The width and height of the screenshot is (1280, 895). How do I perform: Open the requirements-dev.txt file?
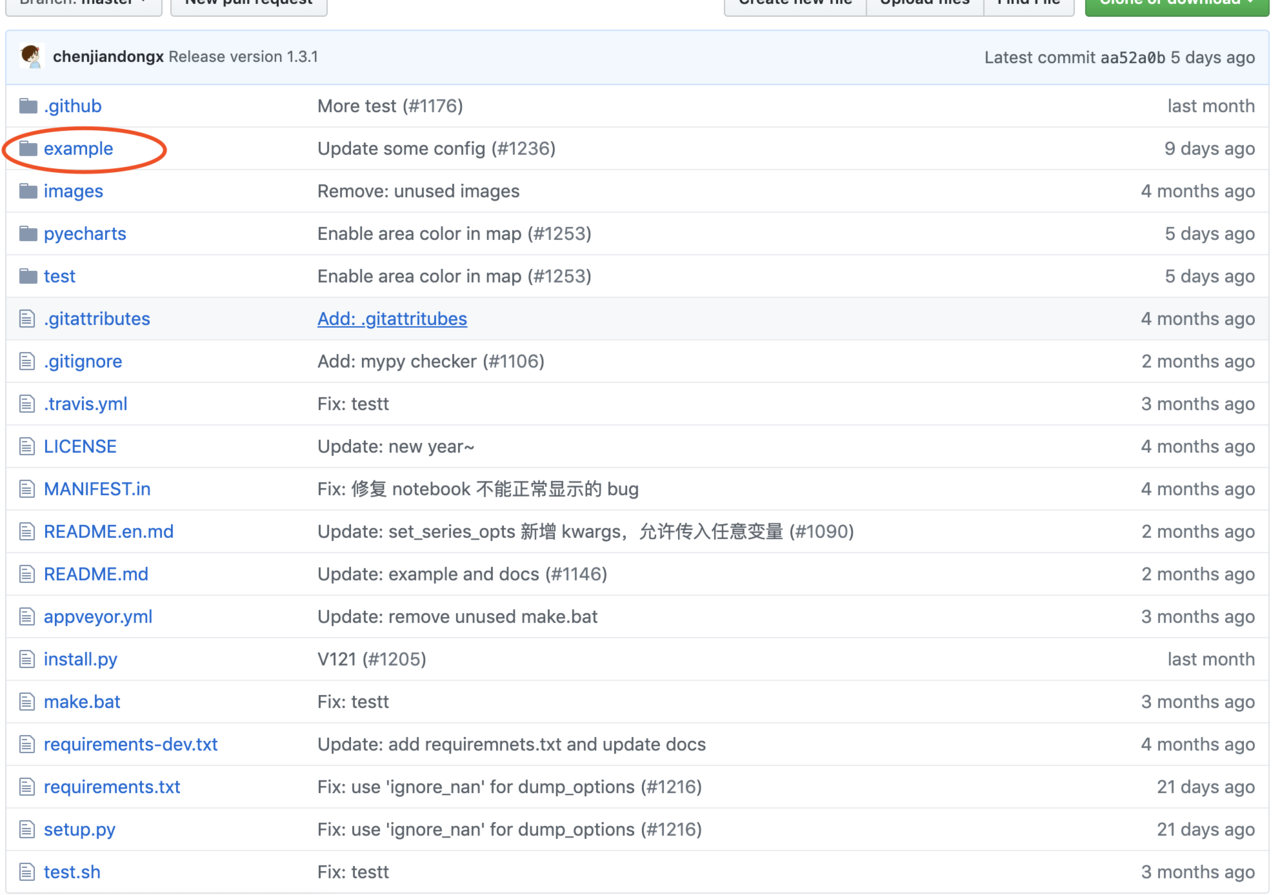pyautogui.click(x=130, y=745)
